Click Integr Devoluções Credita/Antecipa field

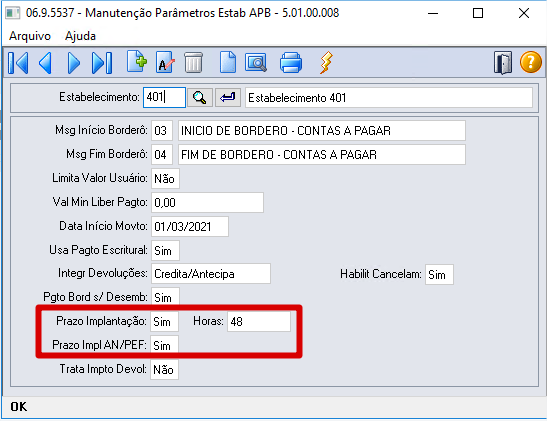(x=211, y=274)
